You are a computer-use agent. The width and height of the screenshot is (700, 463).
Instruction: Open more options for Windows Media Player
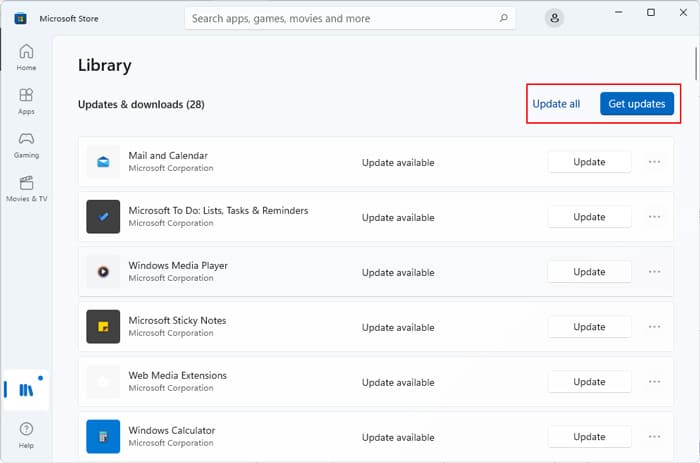coord(654,271)
